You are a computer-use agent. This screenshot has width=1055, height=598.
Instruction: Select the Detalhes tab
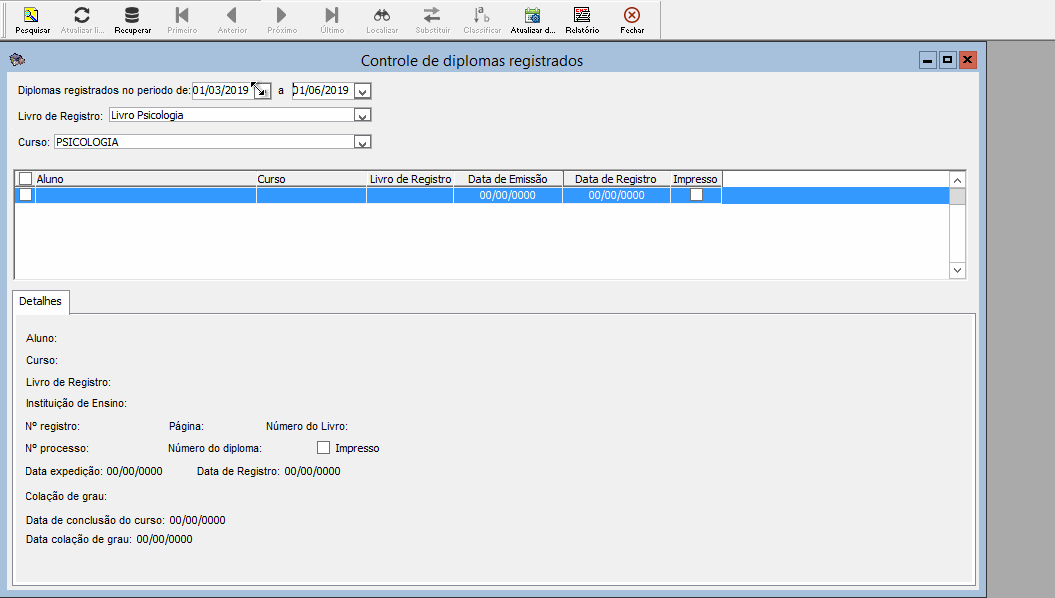(x=41, y=301)
